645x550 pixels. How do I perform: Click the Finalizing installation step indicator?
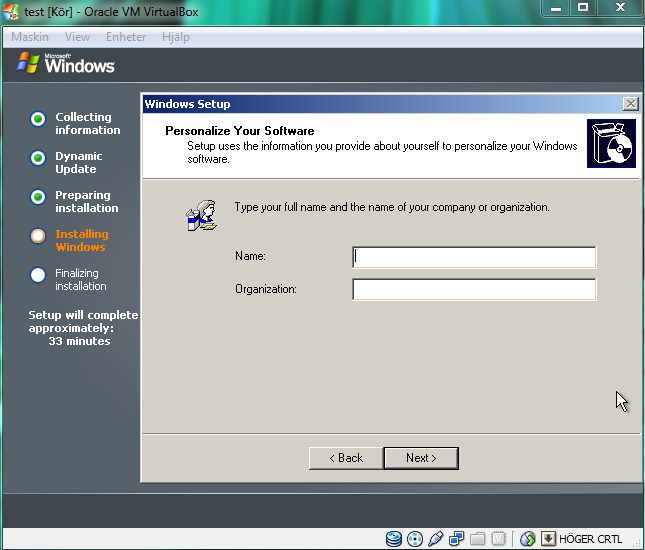coord(38,275)
